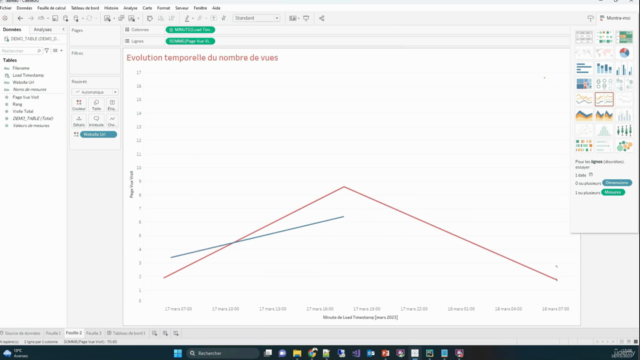Open dropdown arrow next to new worksheet icon
The image size is (640, 360).
coord(114,18)
